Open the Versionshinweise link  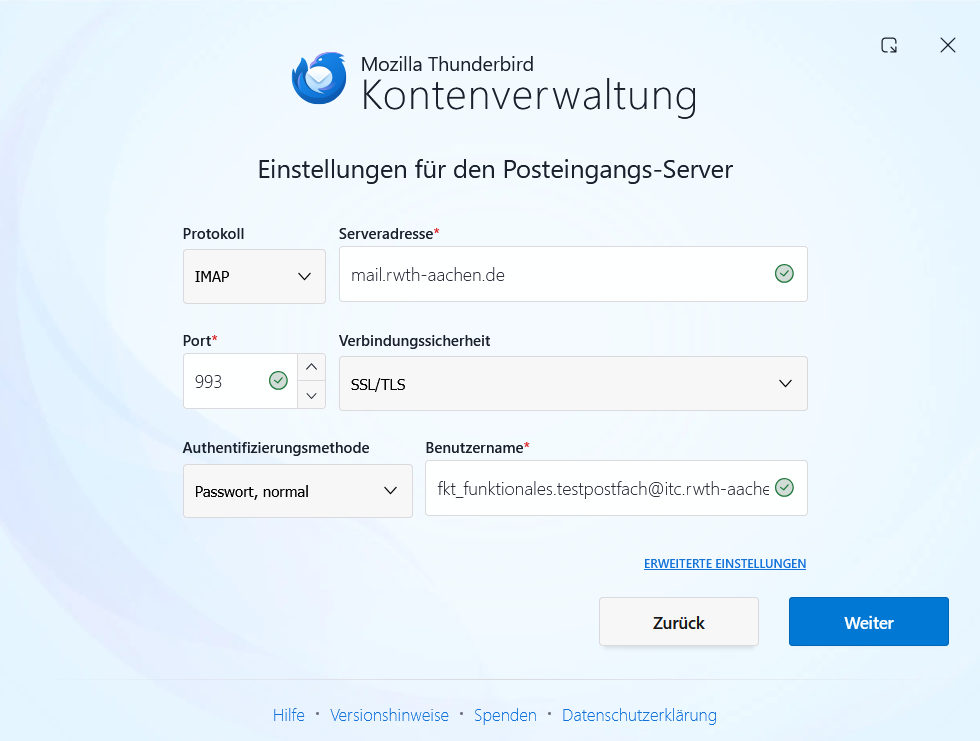coord(389,715)
